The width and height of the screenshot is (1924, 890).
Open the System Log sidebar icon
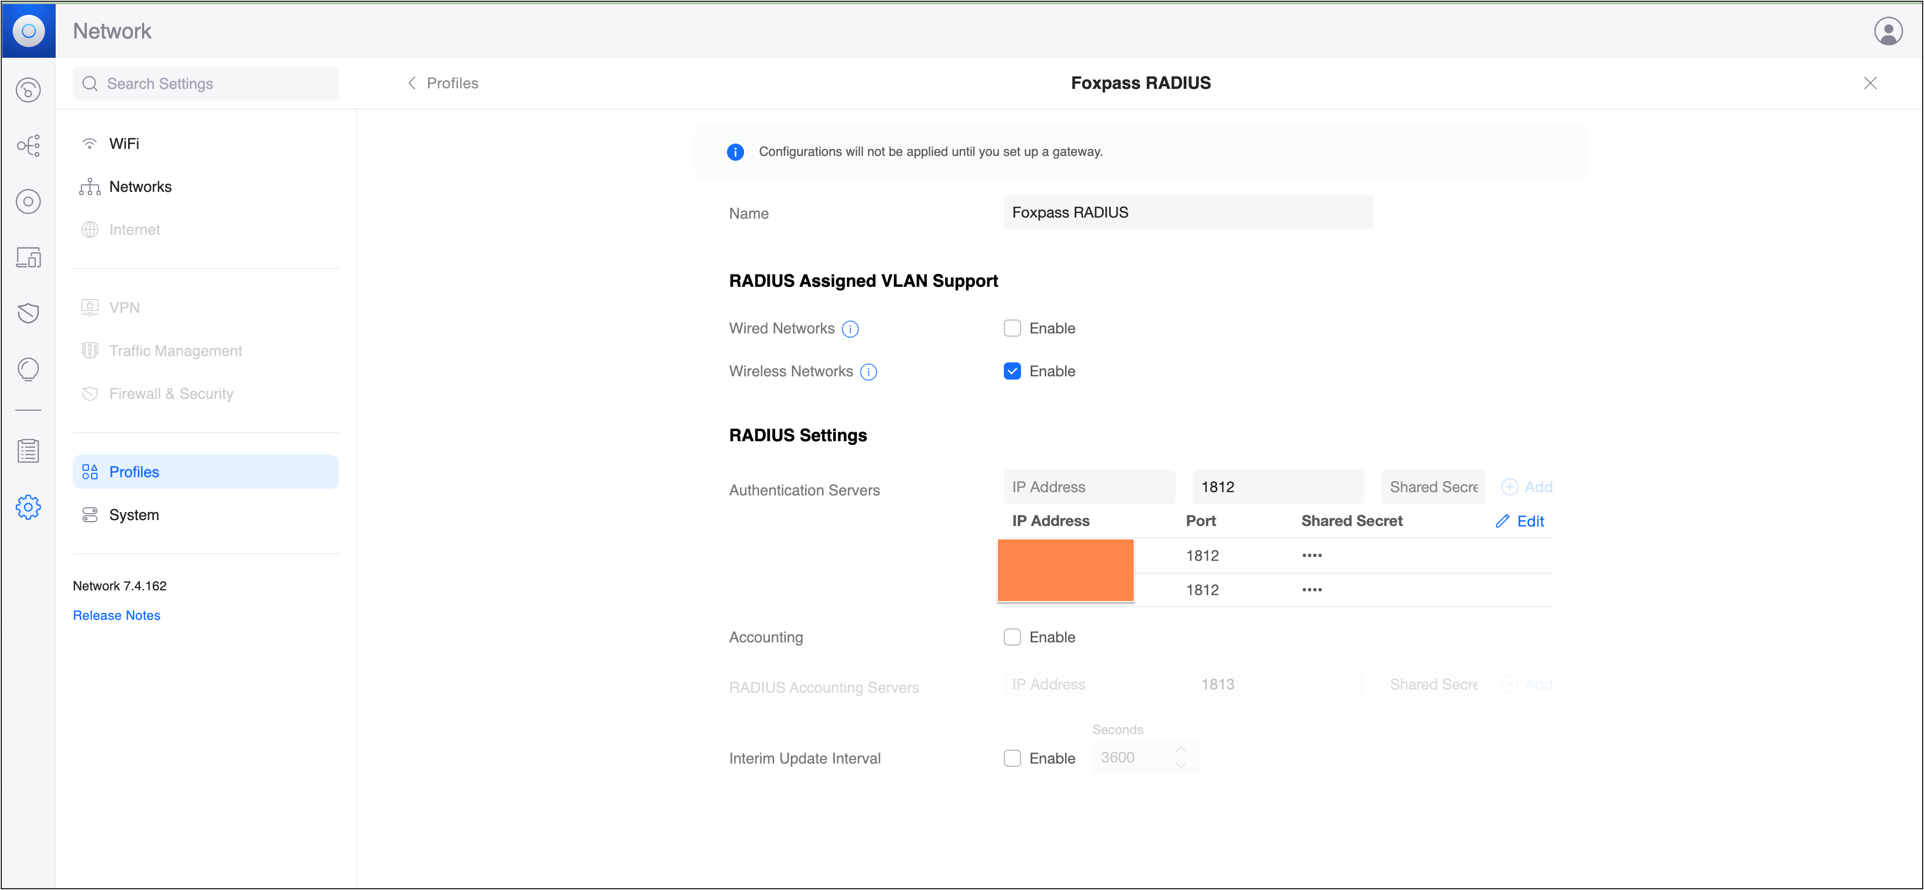pos(28,451)
